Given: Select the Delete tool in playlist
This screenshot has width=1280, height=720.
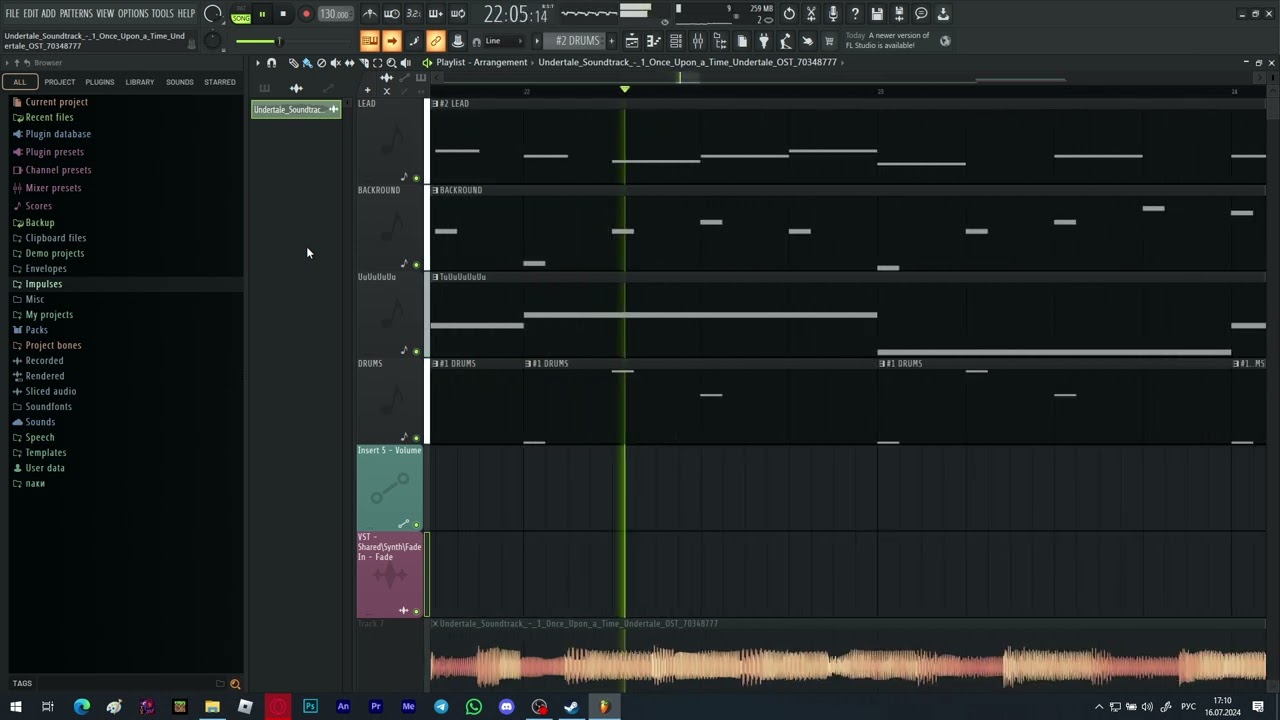Looking at the screenshot, I should pos(321,63).
